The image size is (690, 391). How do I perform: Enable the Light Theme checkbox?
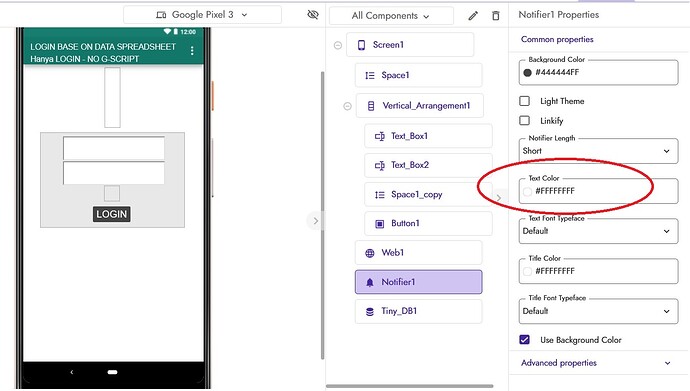(x=524, y=101)
